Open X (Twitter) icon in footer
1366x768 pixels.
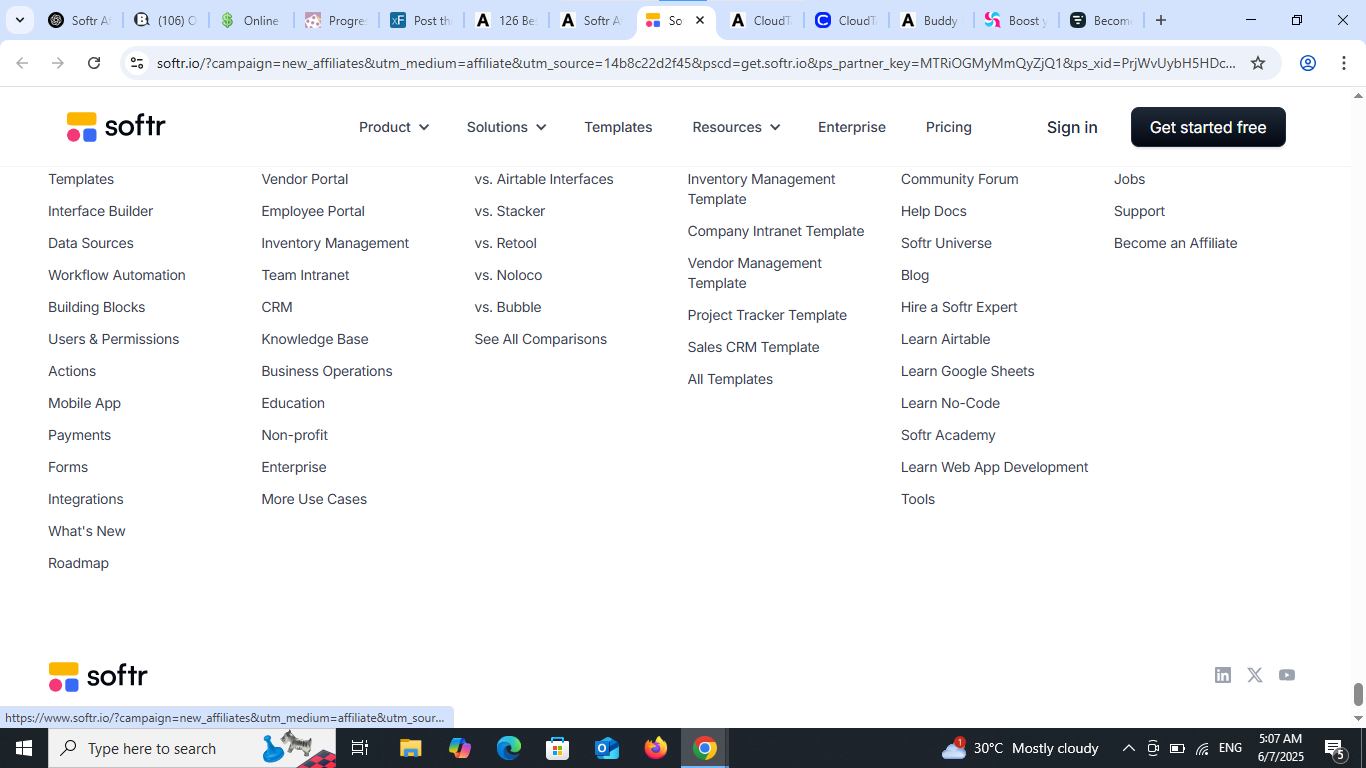pyautogui.click(x=1255, y=675)
